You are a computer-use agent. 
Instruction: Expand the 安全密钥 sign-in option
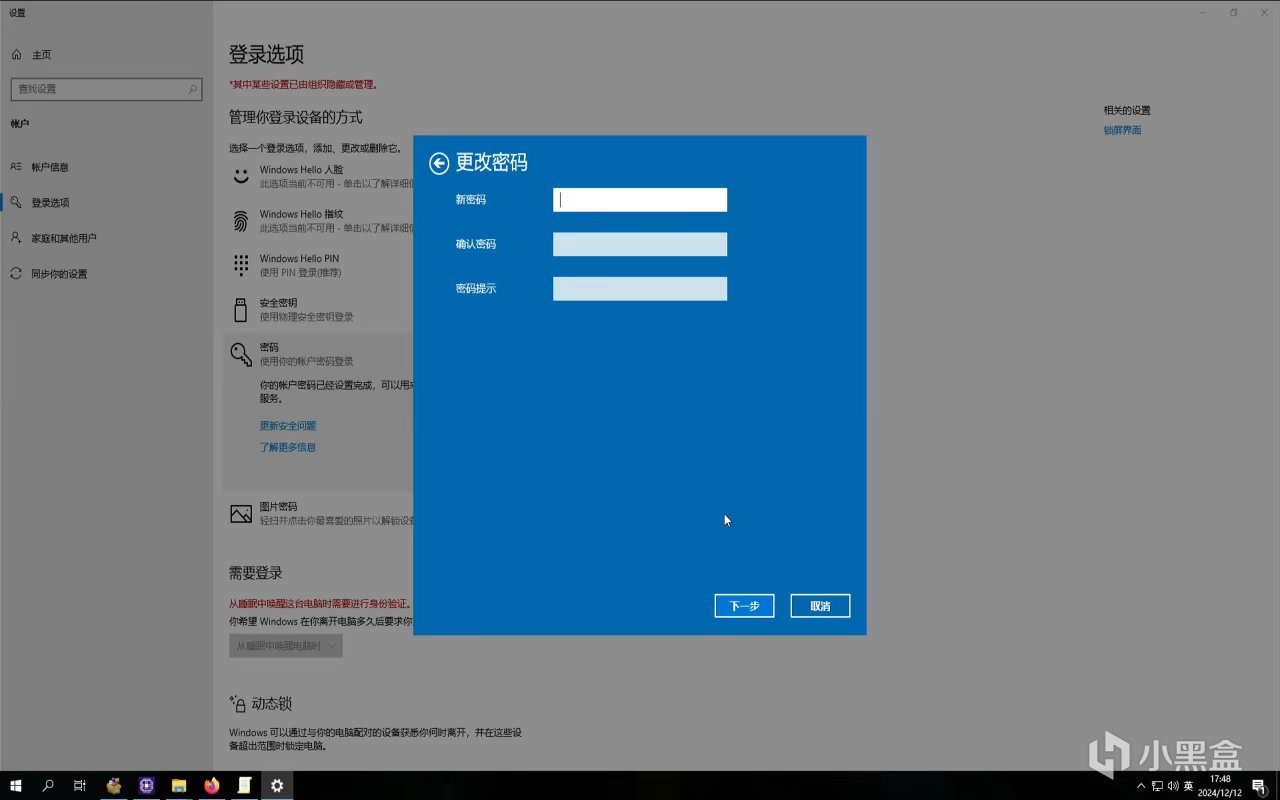pos(320,310)
